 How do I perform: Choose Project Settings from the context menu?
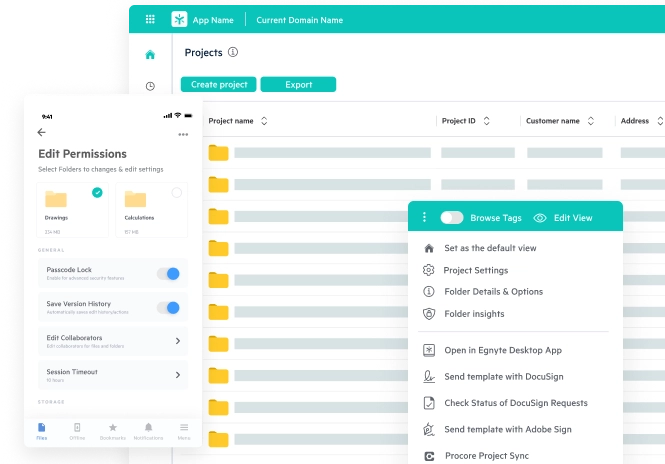pyautogui.click(x=475, y=270)
